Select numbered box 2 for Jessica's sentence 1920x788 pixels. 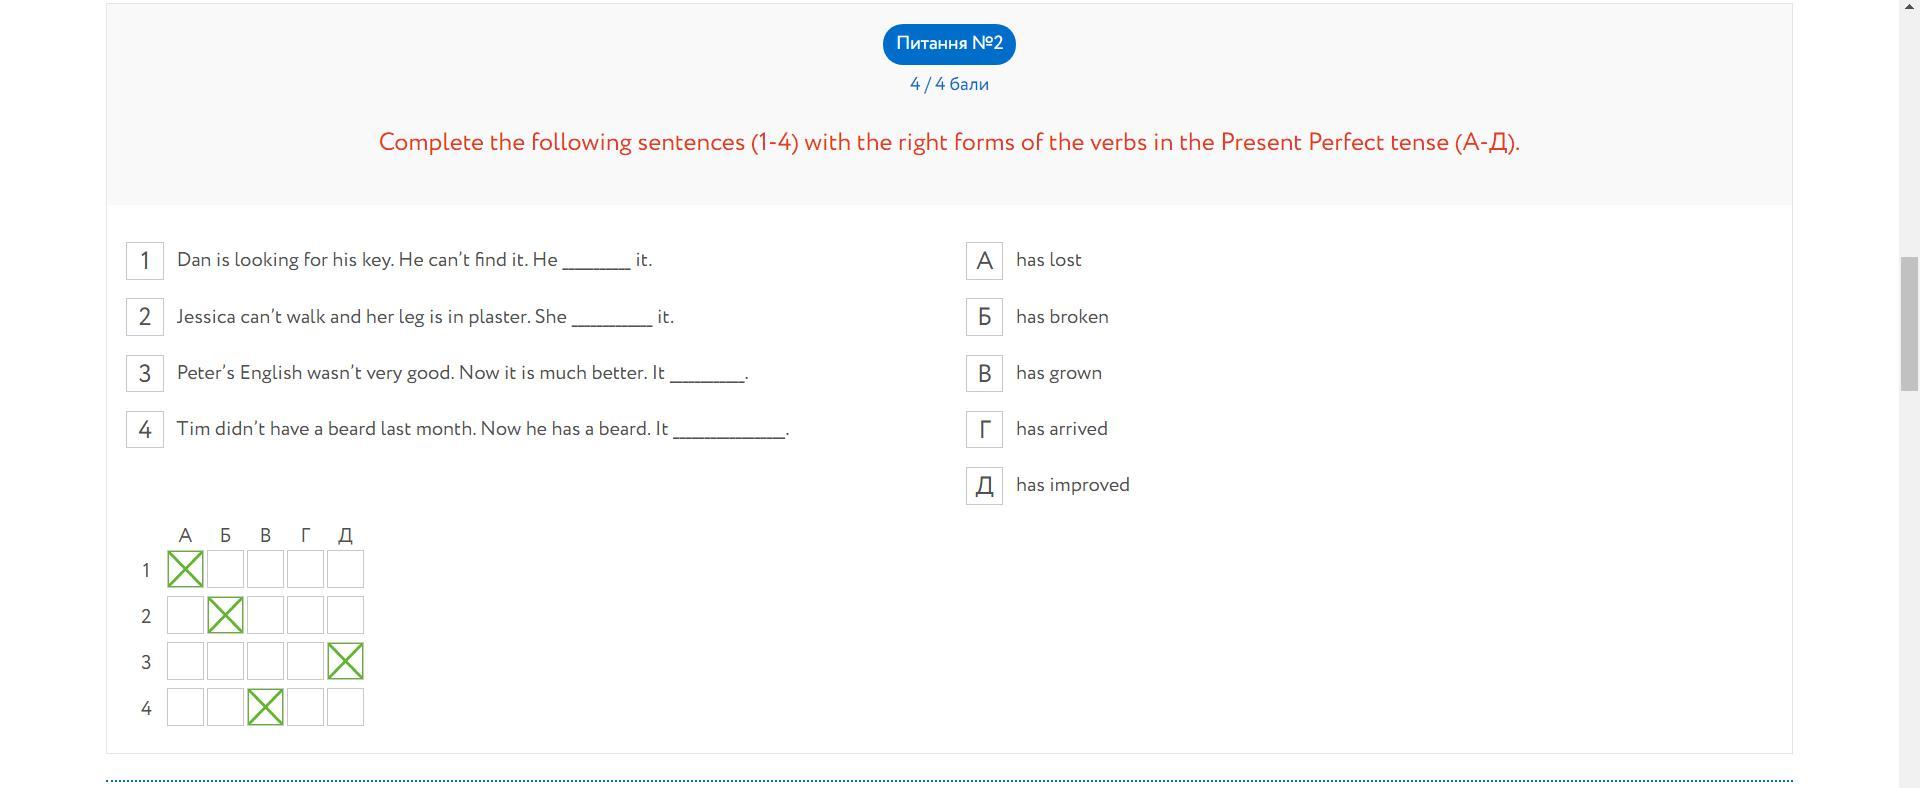145,317
